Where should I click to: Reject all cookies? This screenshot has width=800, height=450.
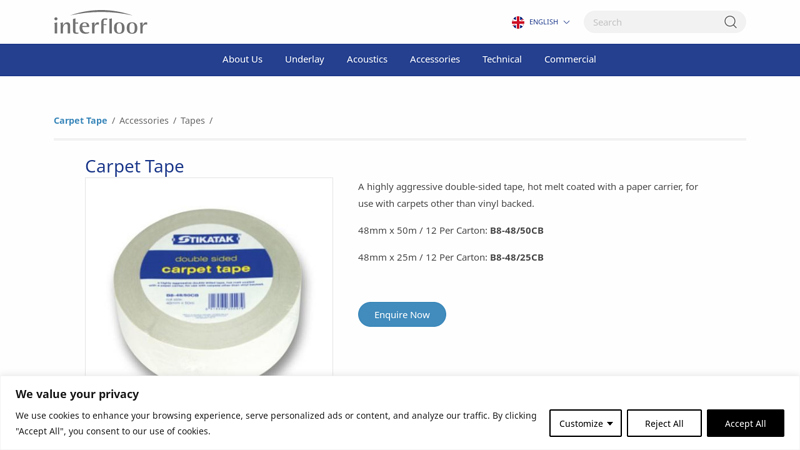(664, 423)
